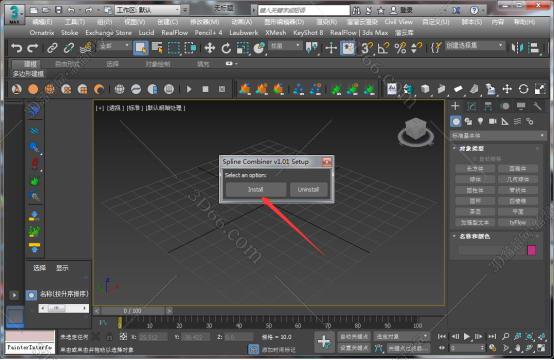Click the tyFlow object type button

518,222
